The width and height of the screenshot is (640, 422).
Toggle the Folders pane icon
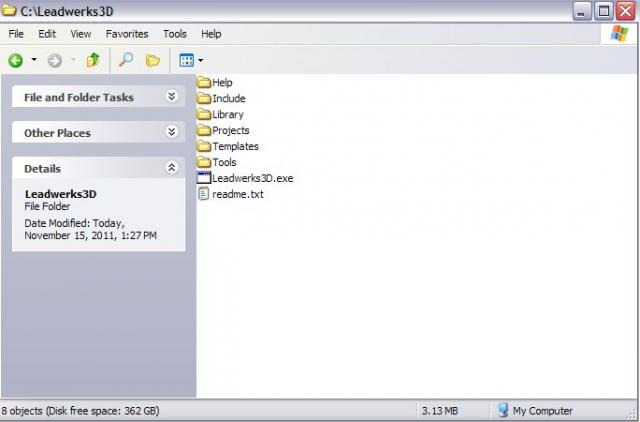tap(152, 60)
